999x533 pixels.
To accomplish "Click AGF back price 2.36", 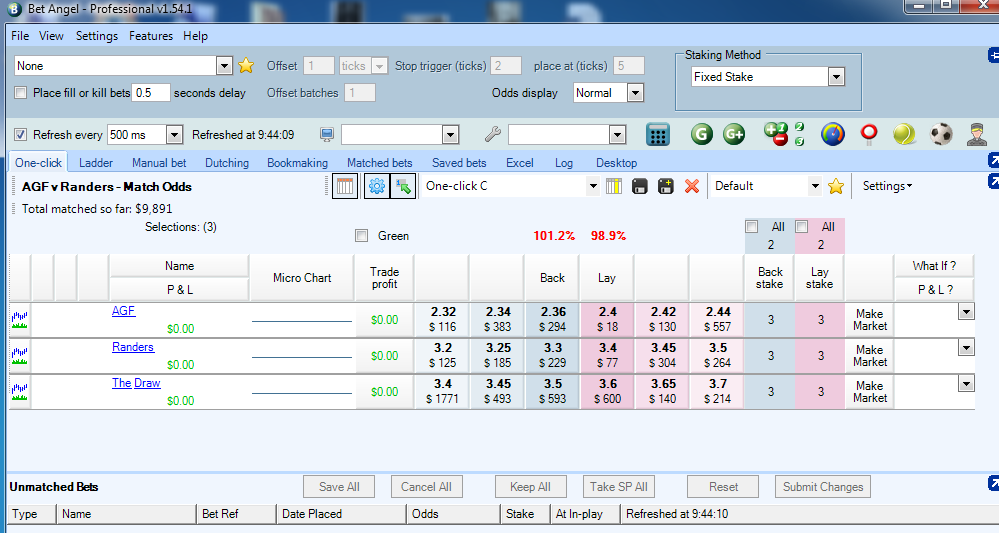I will tap(552, 319).
